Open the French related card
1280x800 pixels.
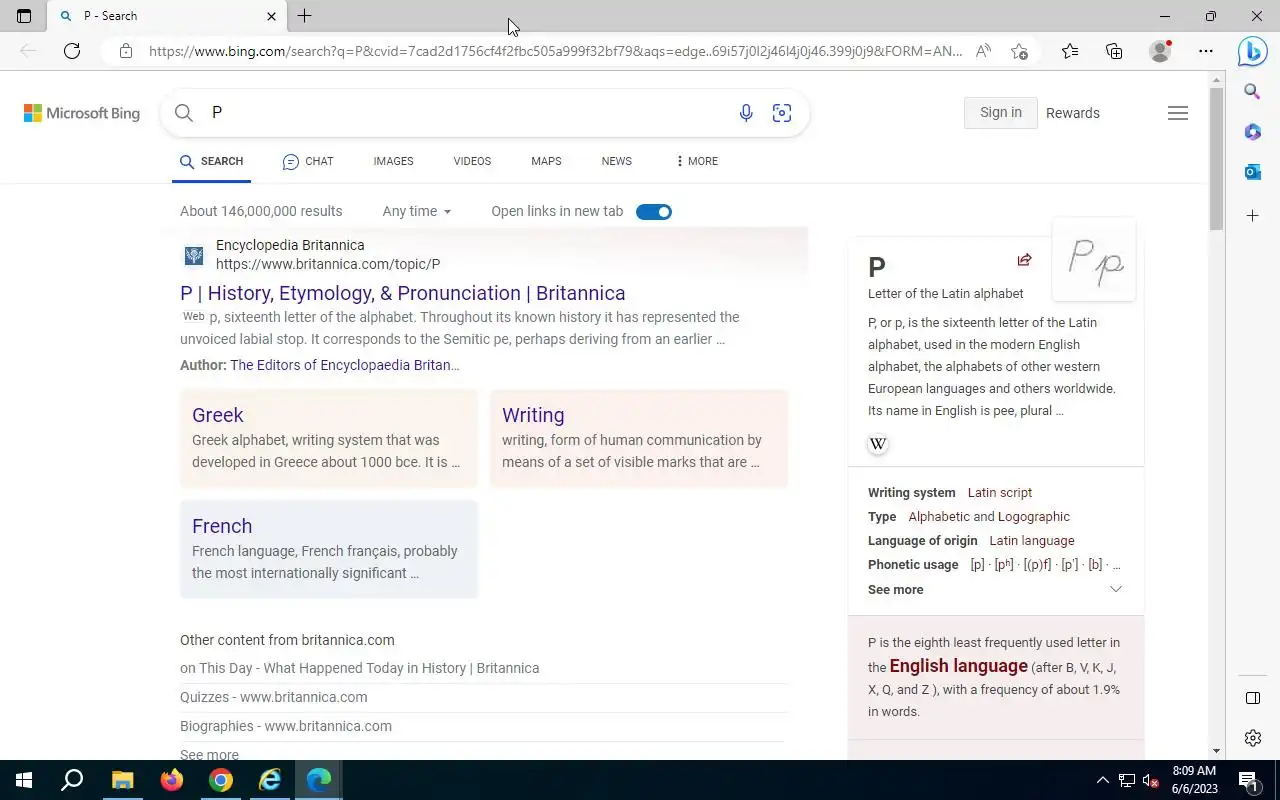[329, 549]
